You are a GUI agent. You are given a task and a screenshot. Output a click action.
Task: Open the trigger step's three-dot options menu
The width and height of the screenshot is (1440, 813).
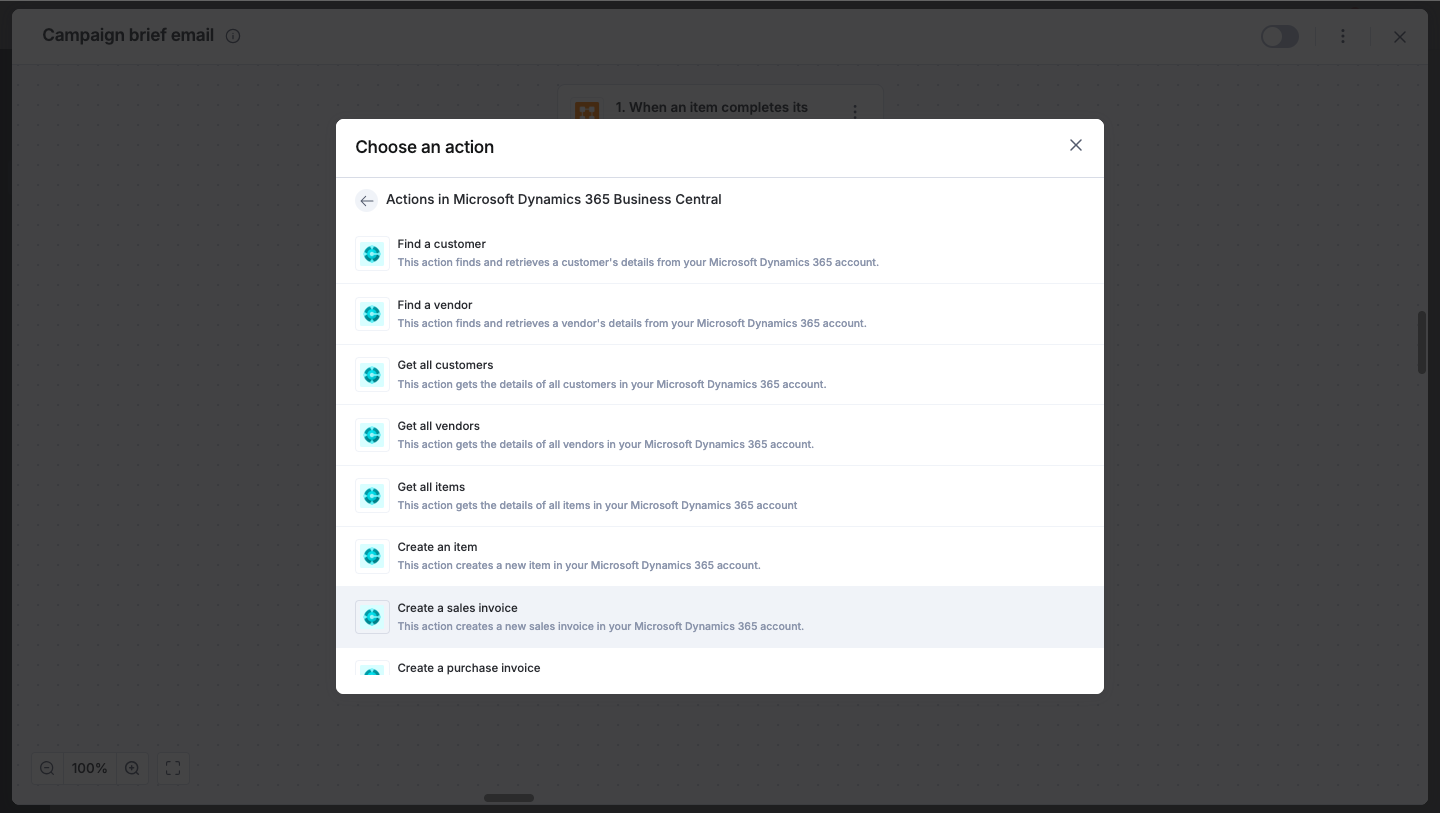855,111
